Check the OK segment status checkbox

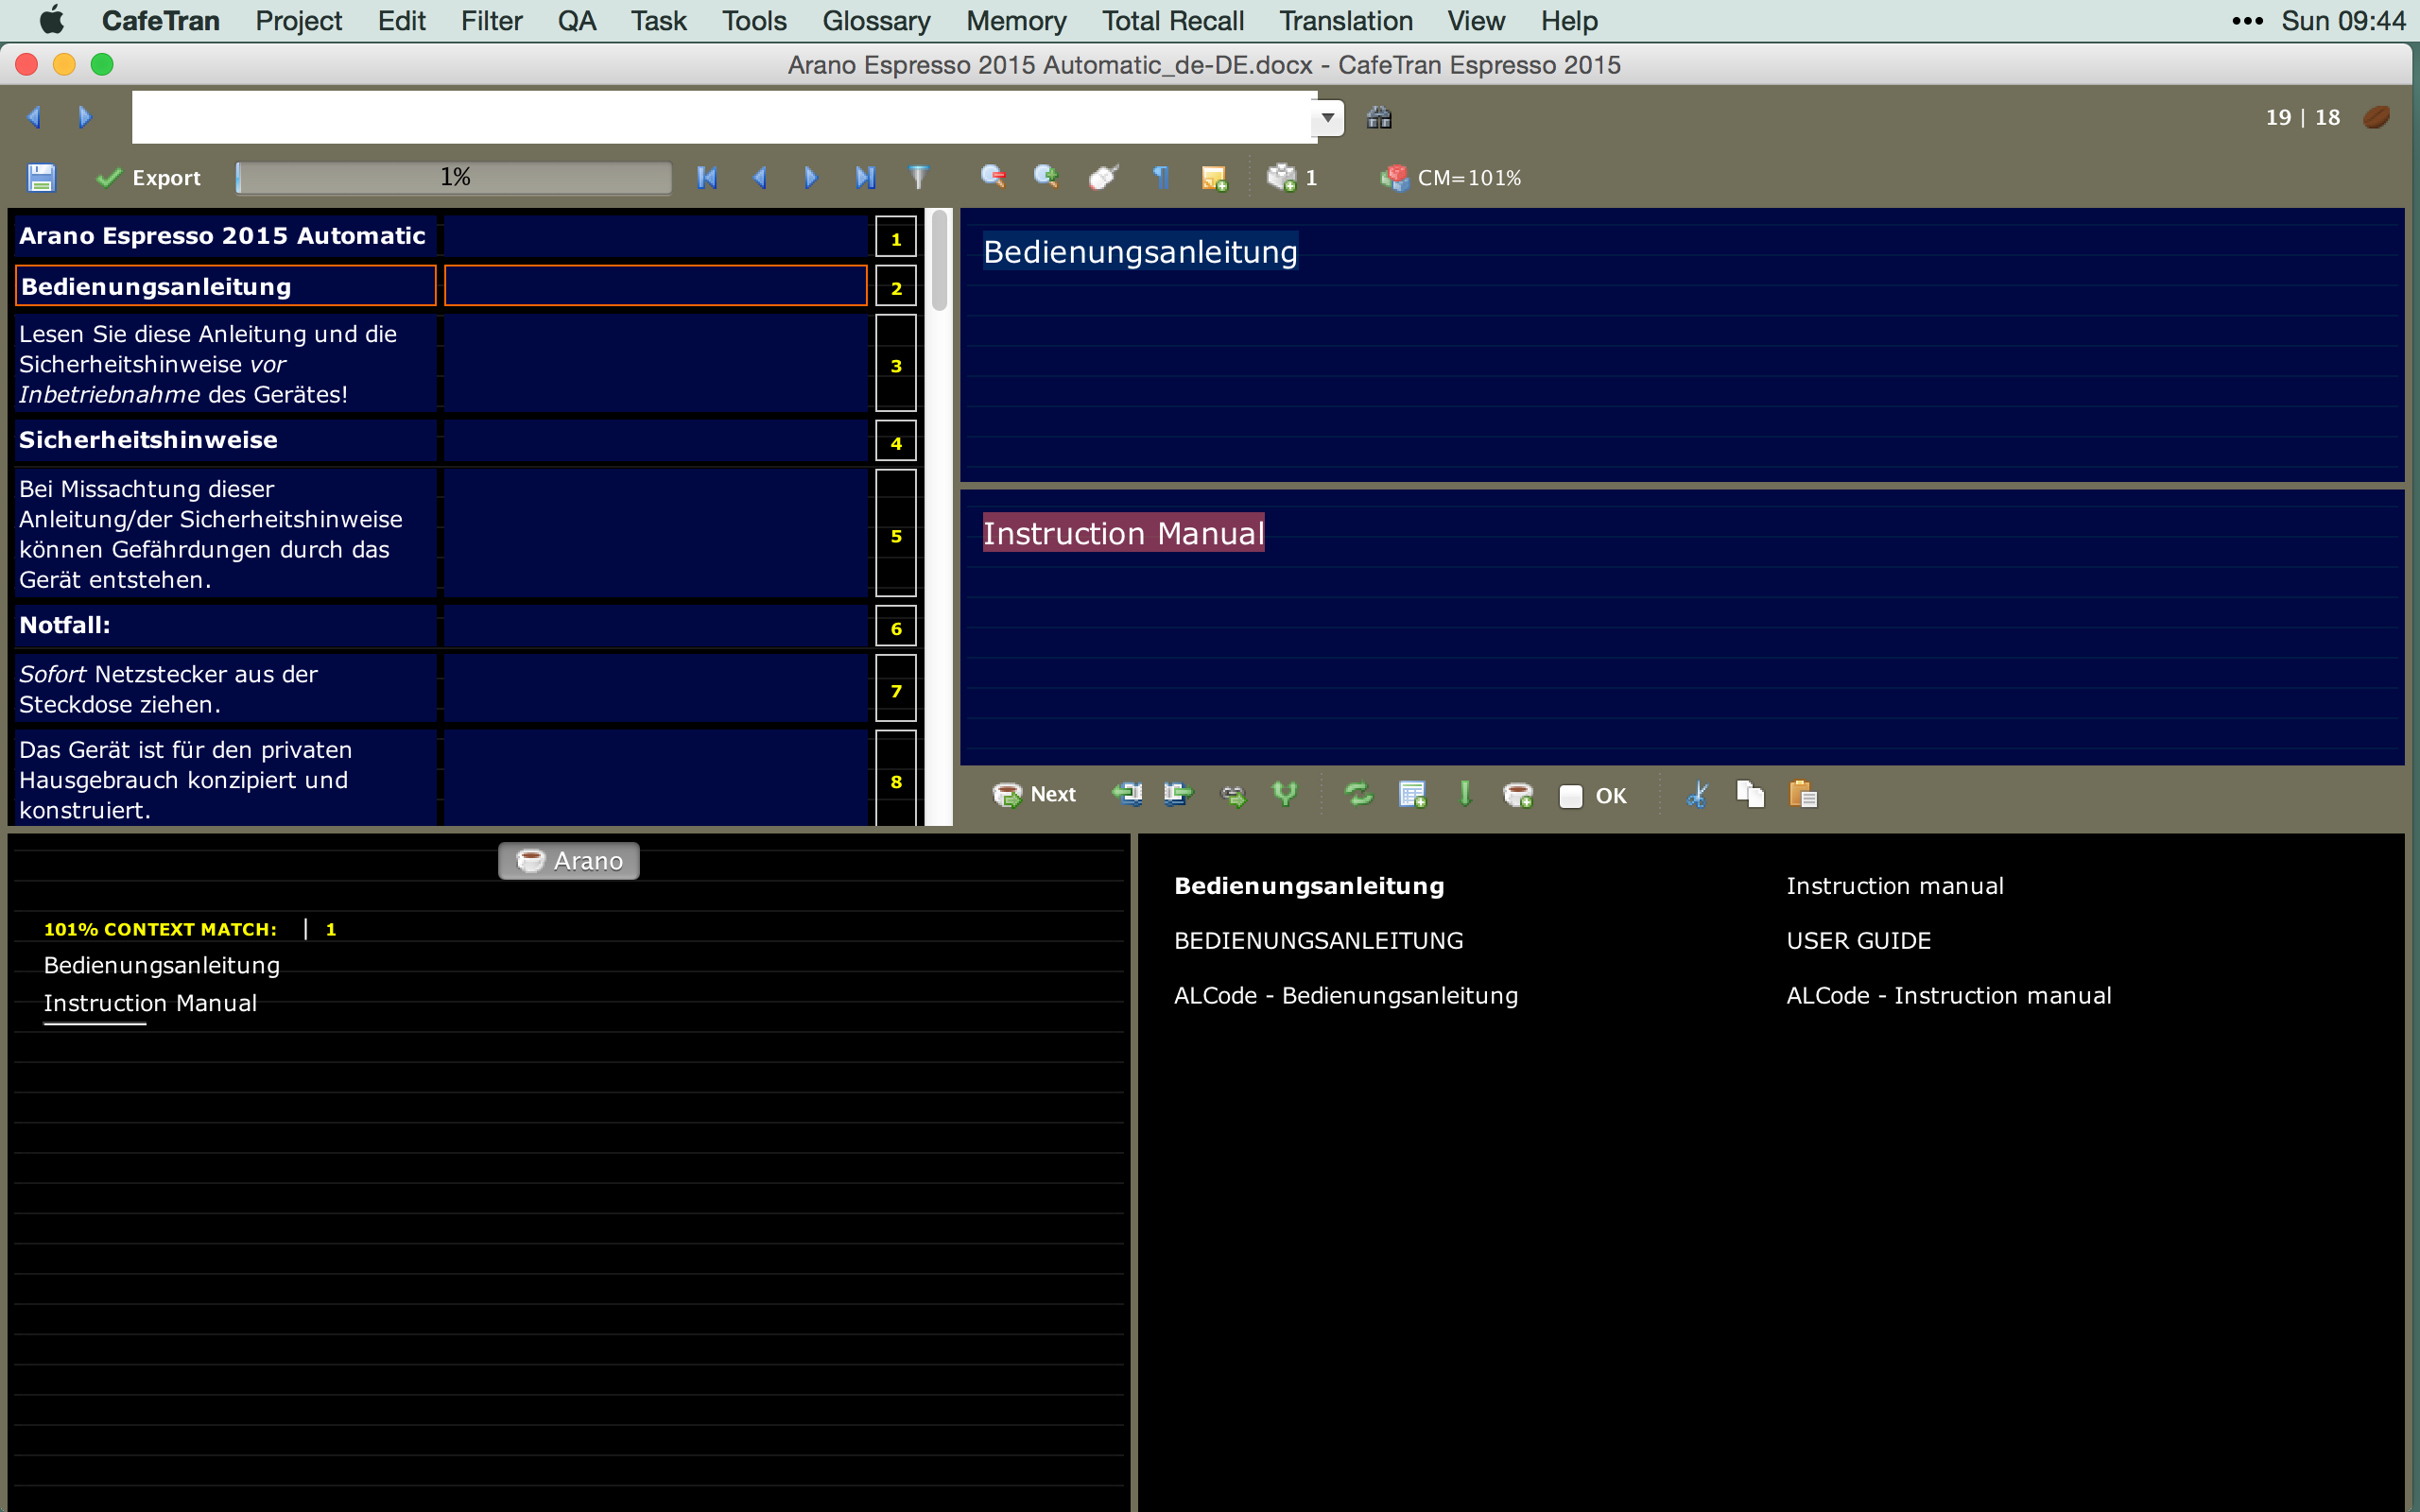(x=1570, y=796)
